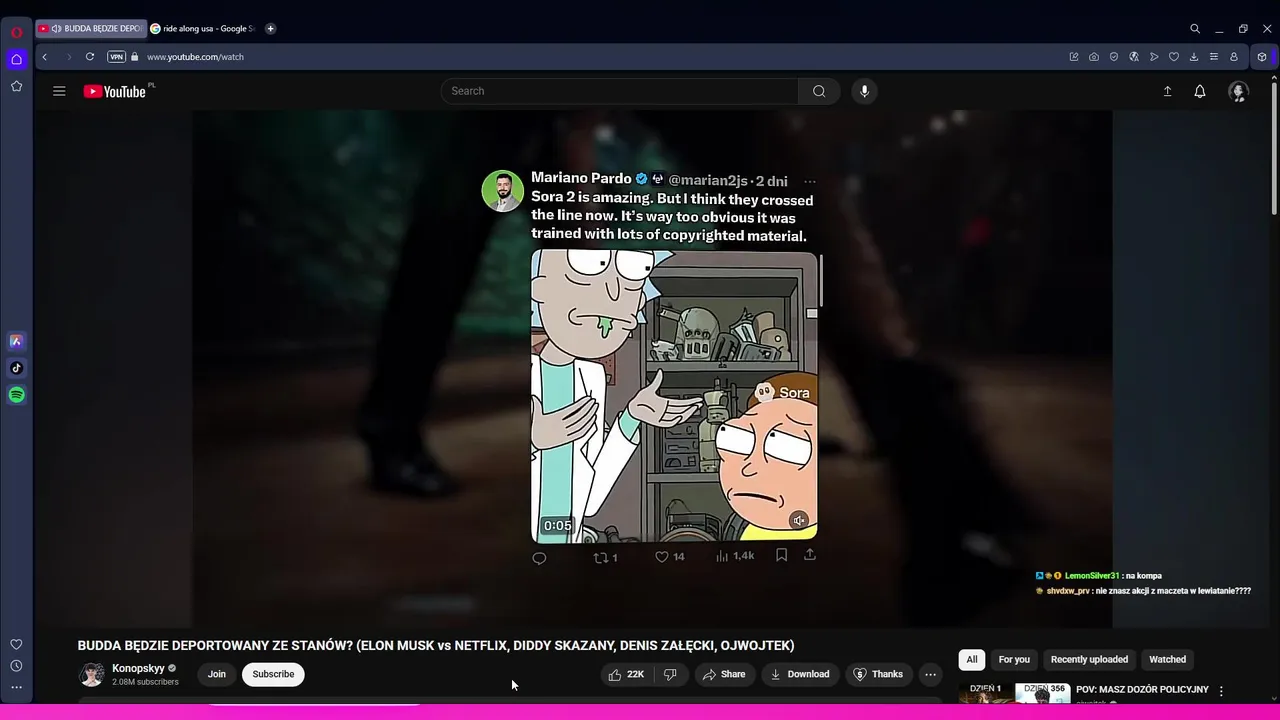Image resolution: width=1280 pixels, height=720 pixels.
Task: Open sidebar three-dot more options
Action: [x=16, y=687]
